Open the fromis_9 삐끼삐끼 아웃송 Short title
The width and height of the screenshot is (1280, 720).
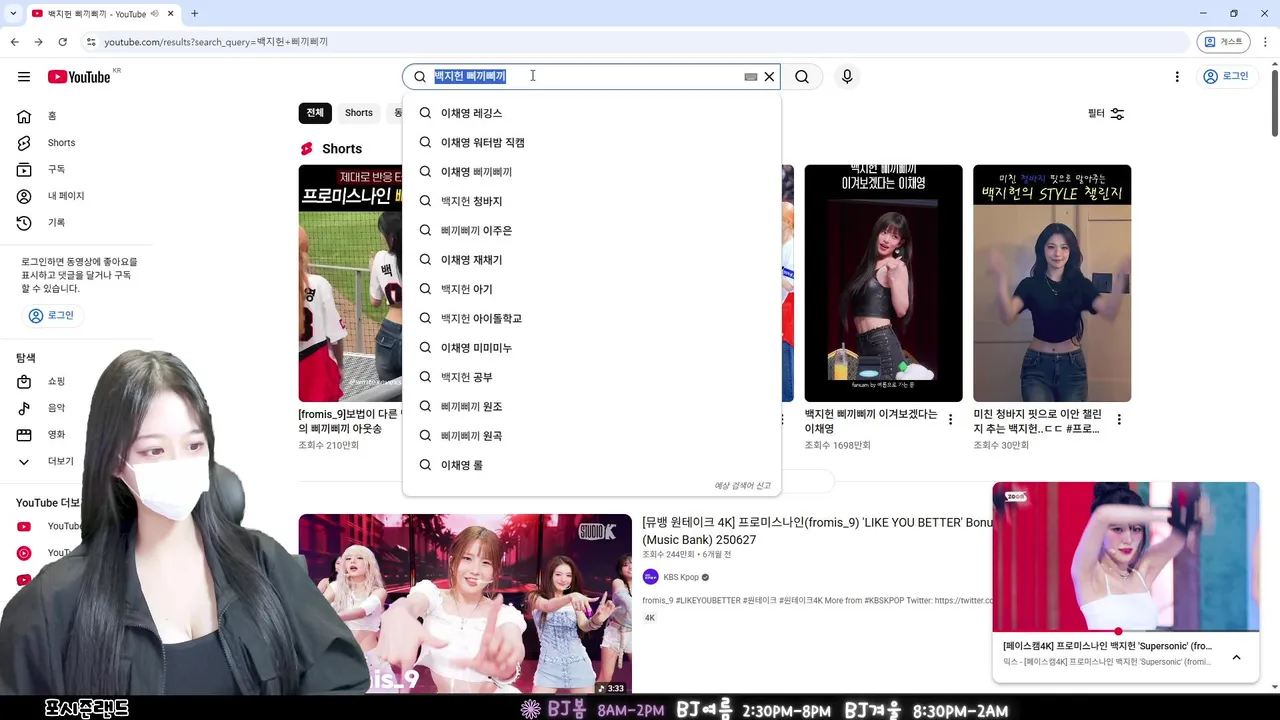[349, 421]
